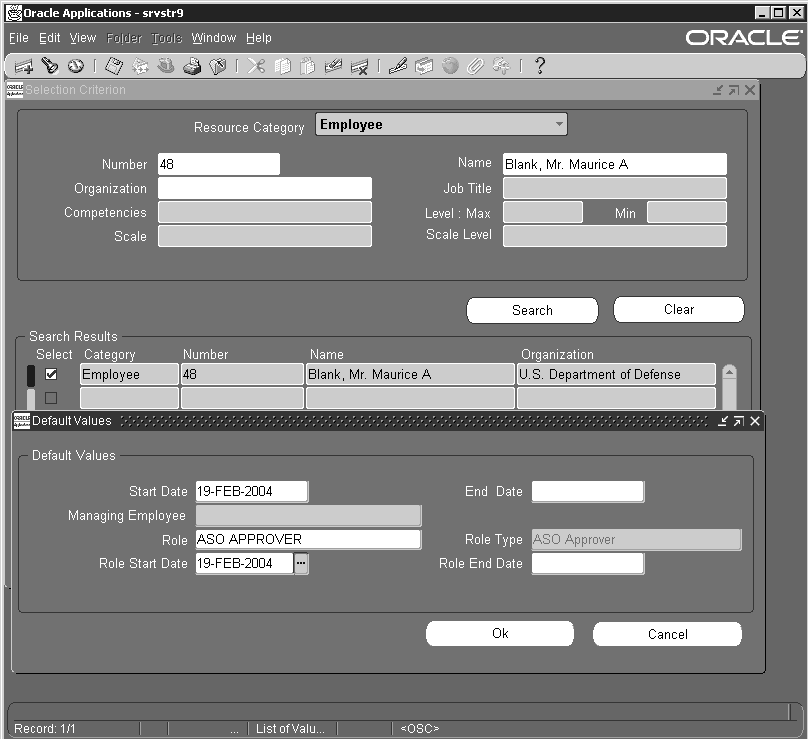This screenshot has height=739, width=808.
Task: Open the File menu
Action: tap(19, 38)
